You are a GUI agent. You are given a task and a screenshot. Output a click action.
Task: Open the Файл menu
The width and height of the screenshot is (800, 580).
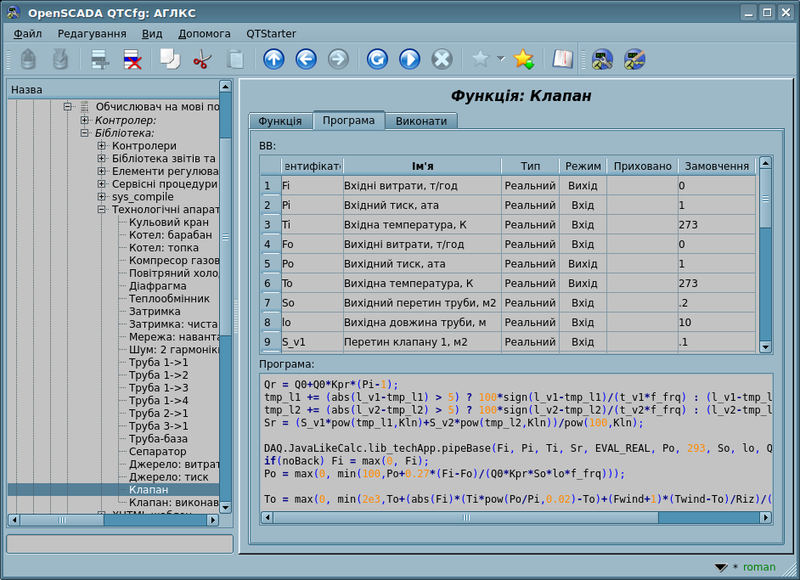coord(28,34)
